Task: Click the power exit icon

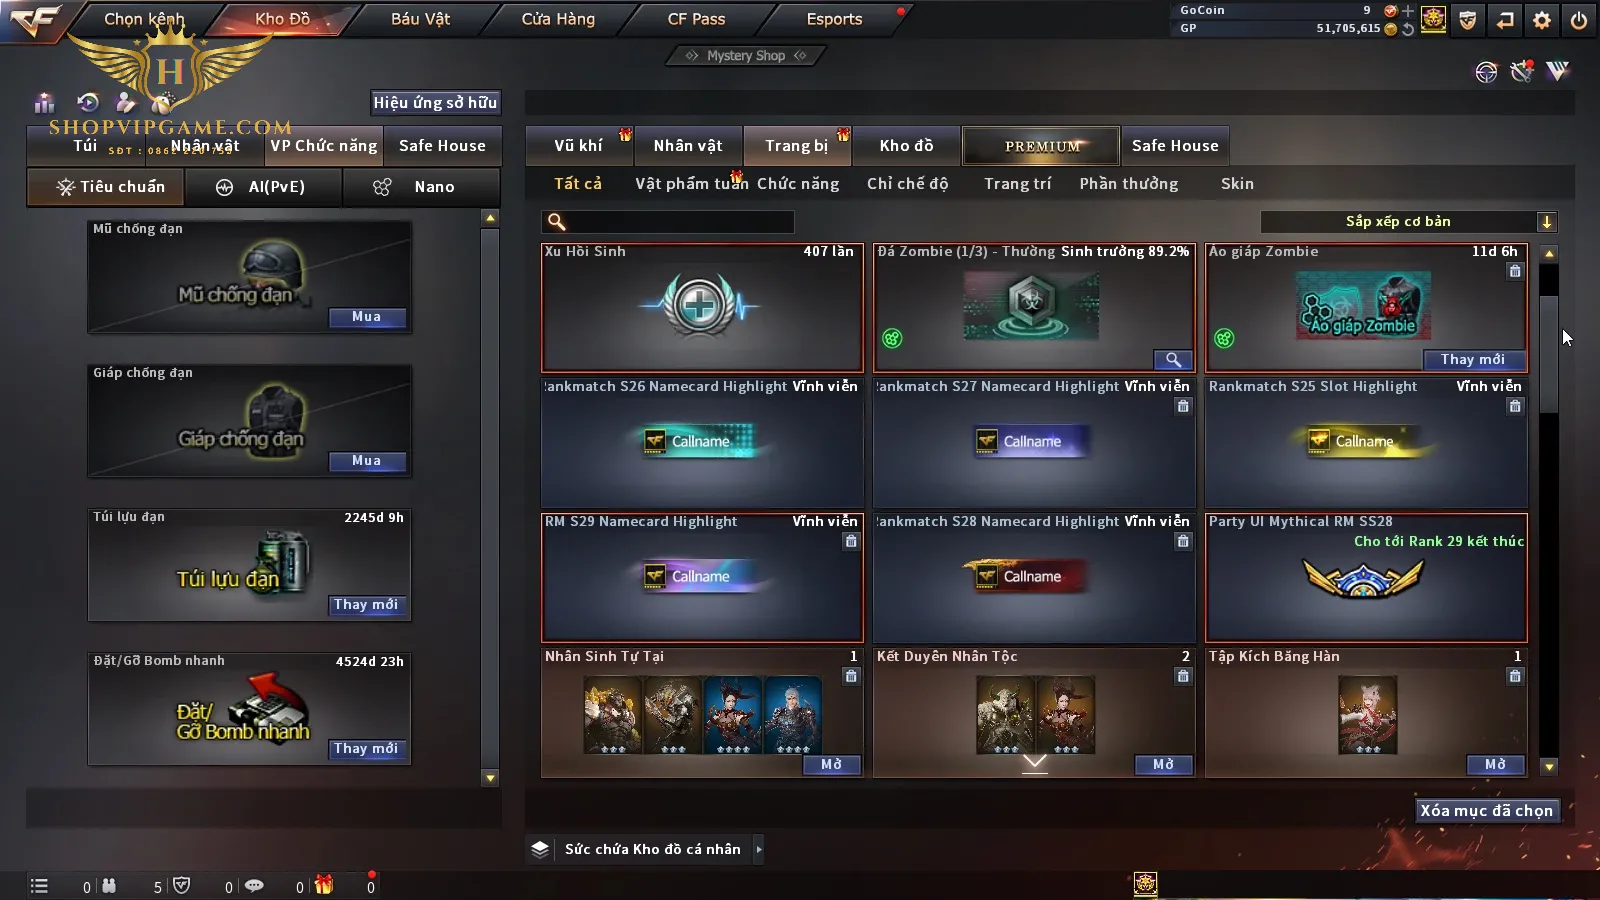Action: [x=1579, y=20]
